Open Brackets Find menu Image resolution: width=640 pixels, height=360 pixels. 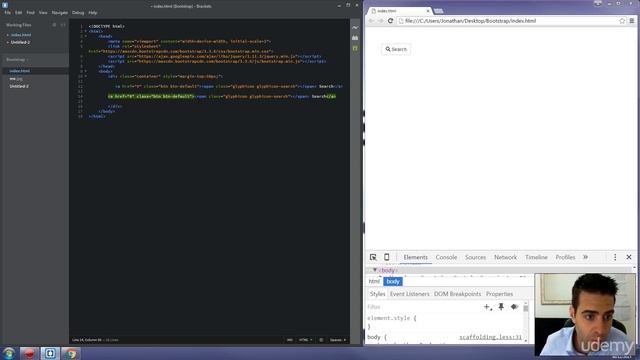tap(31, 13)
